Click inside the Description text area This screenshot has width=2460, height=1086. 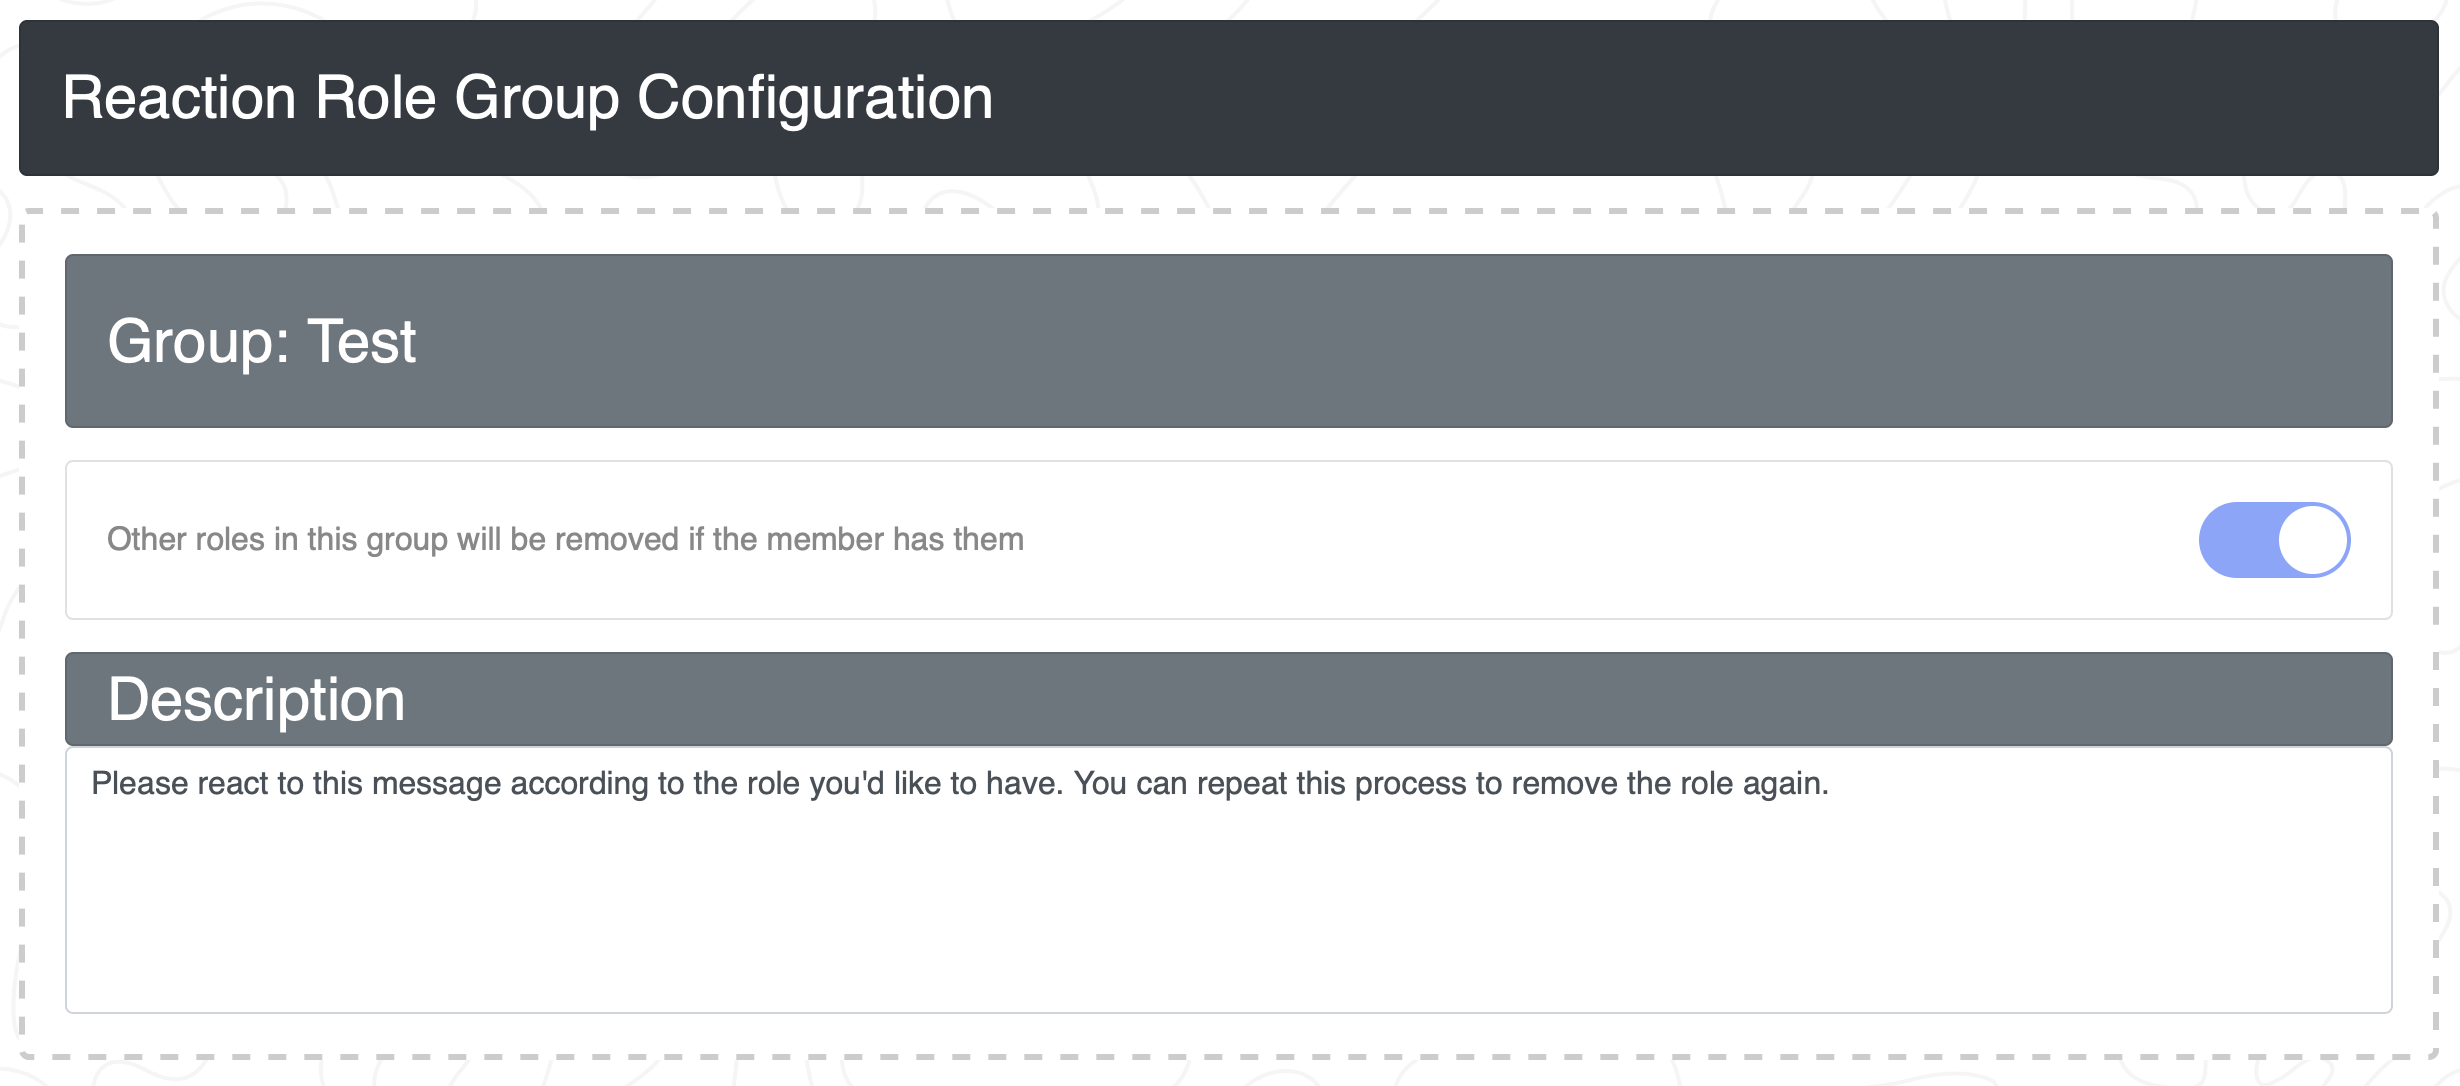coord(1228,880)
